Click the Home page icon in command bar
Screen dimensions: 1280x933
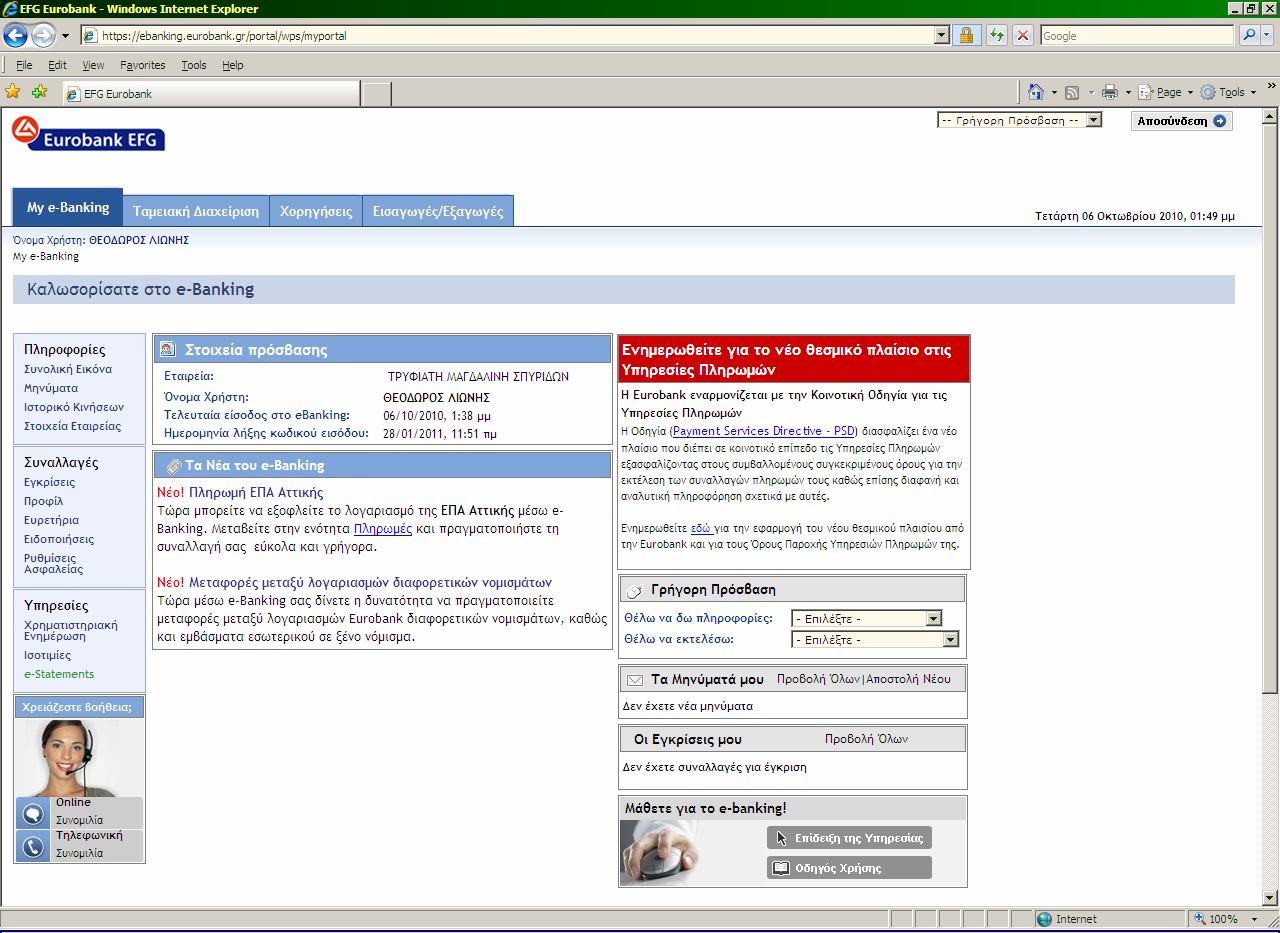(1037, 92)
